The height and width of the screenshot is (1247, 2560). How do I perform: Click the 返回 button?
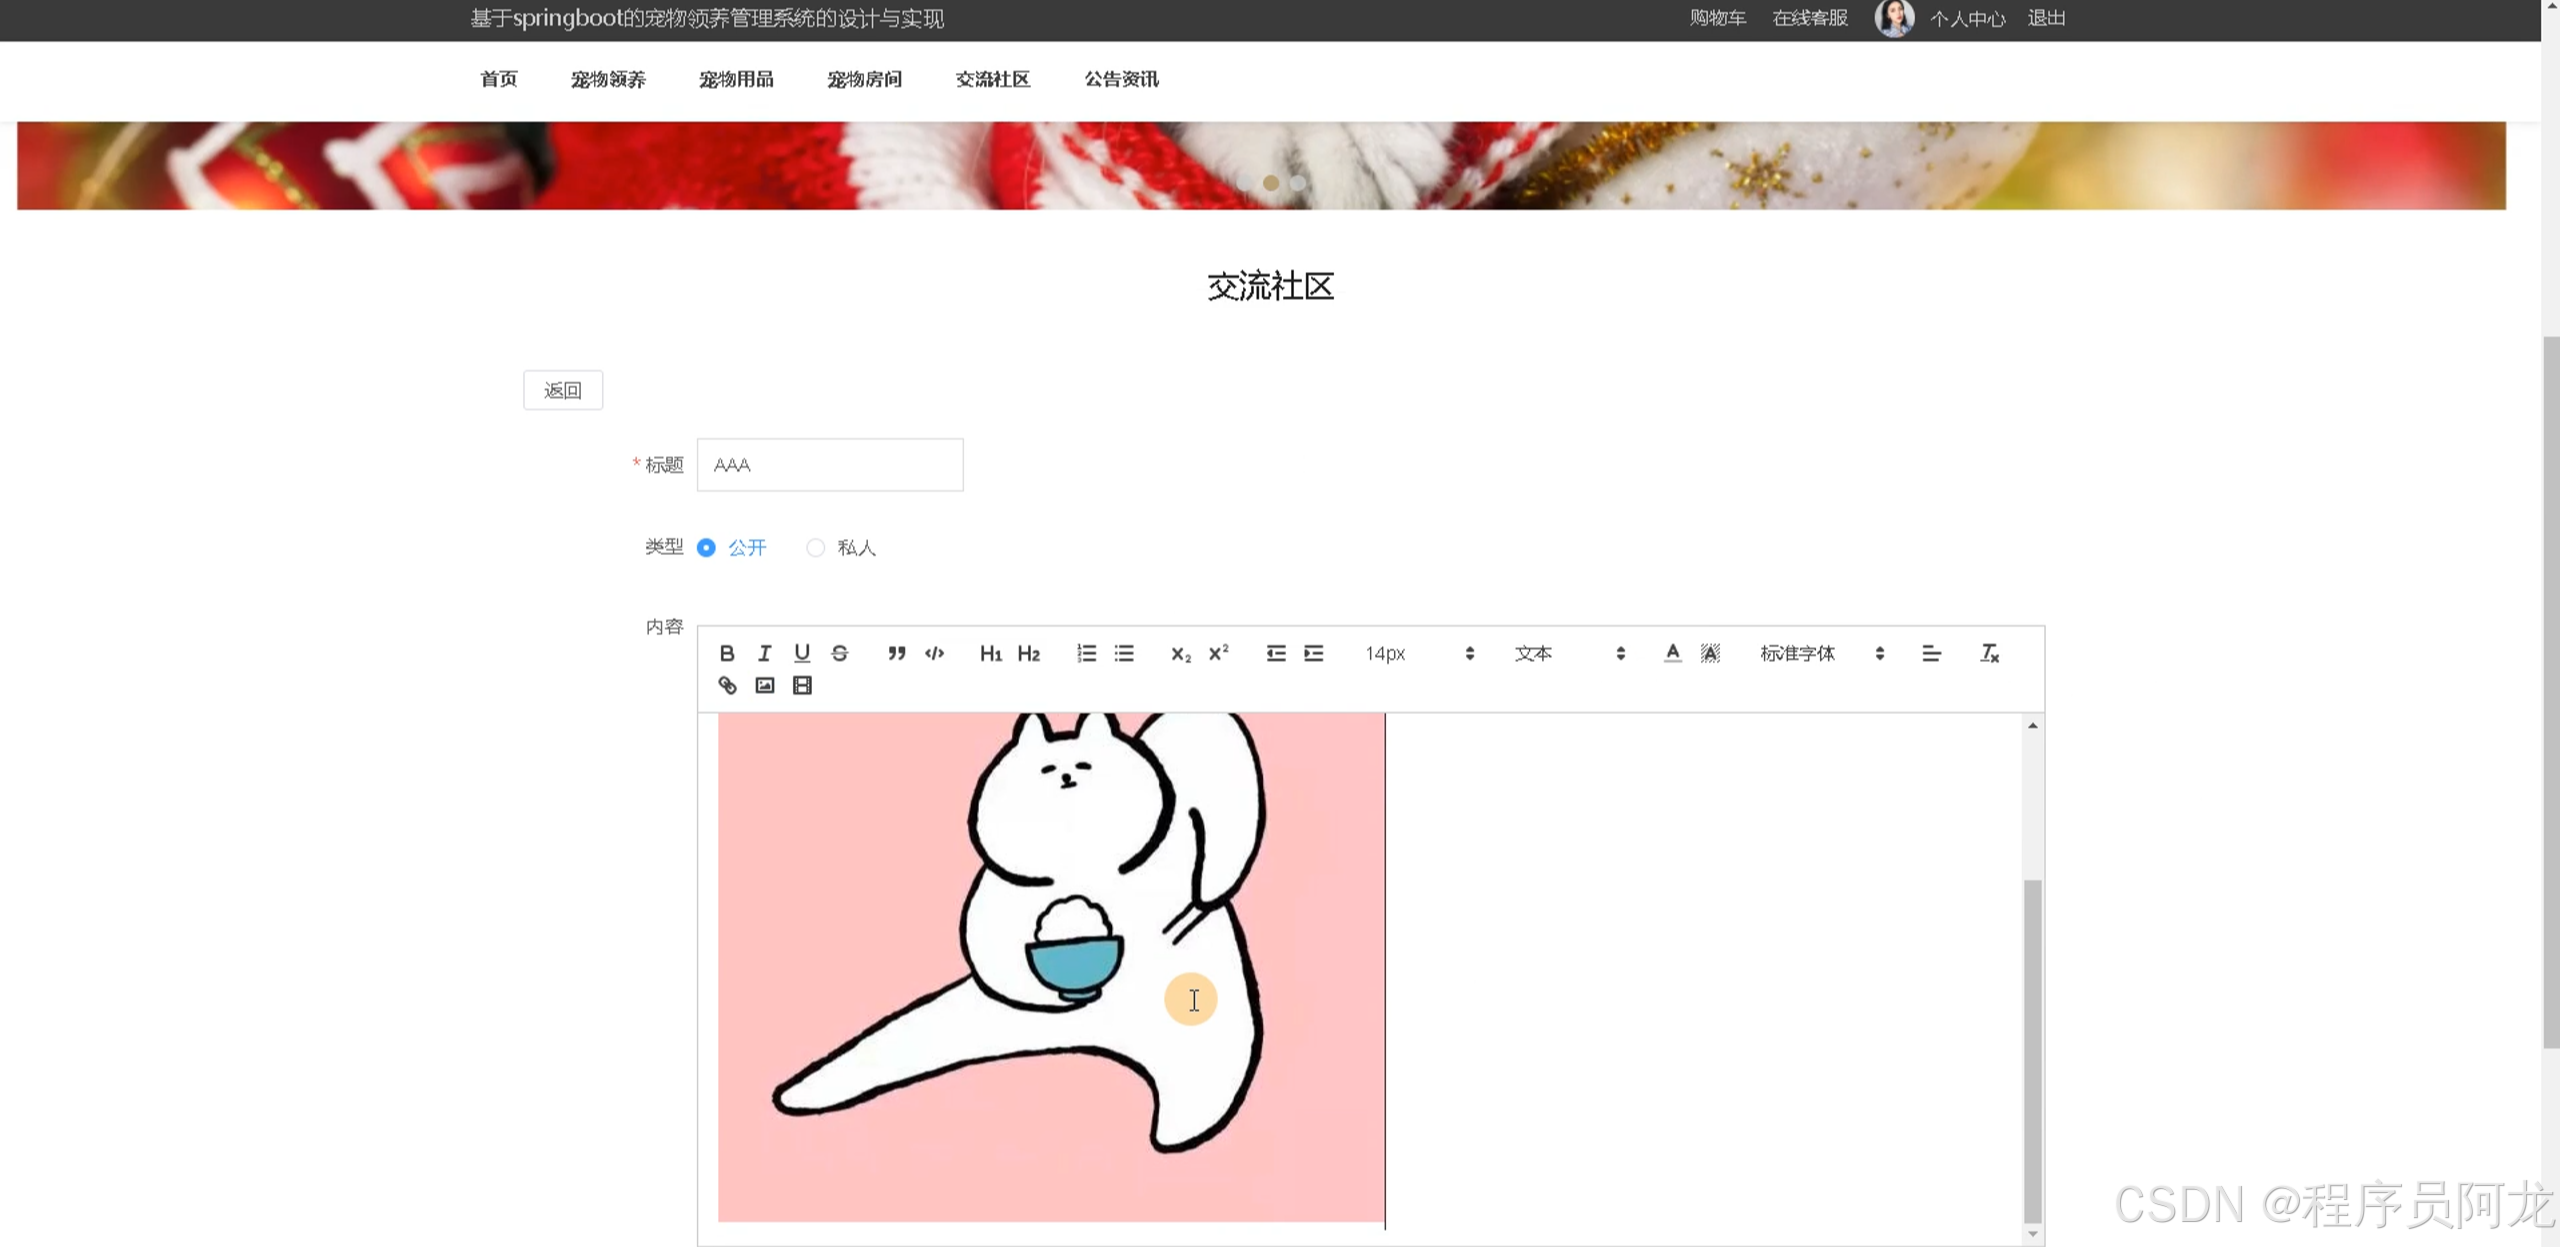563,390
